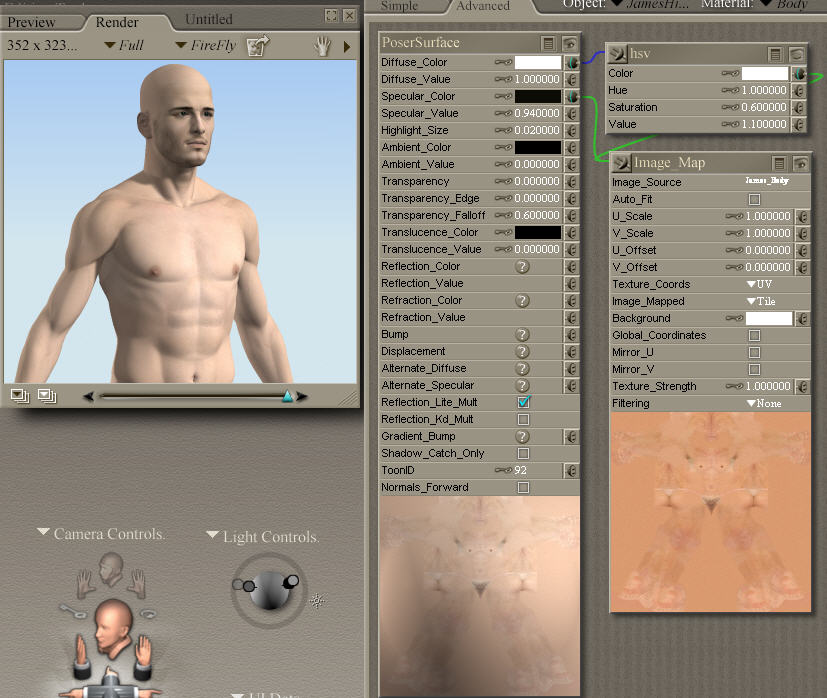Click the Bump question mark icon

coord(522,334)
